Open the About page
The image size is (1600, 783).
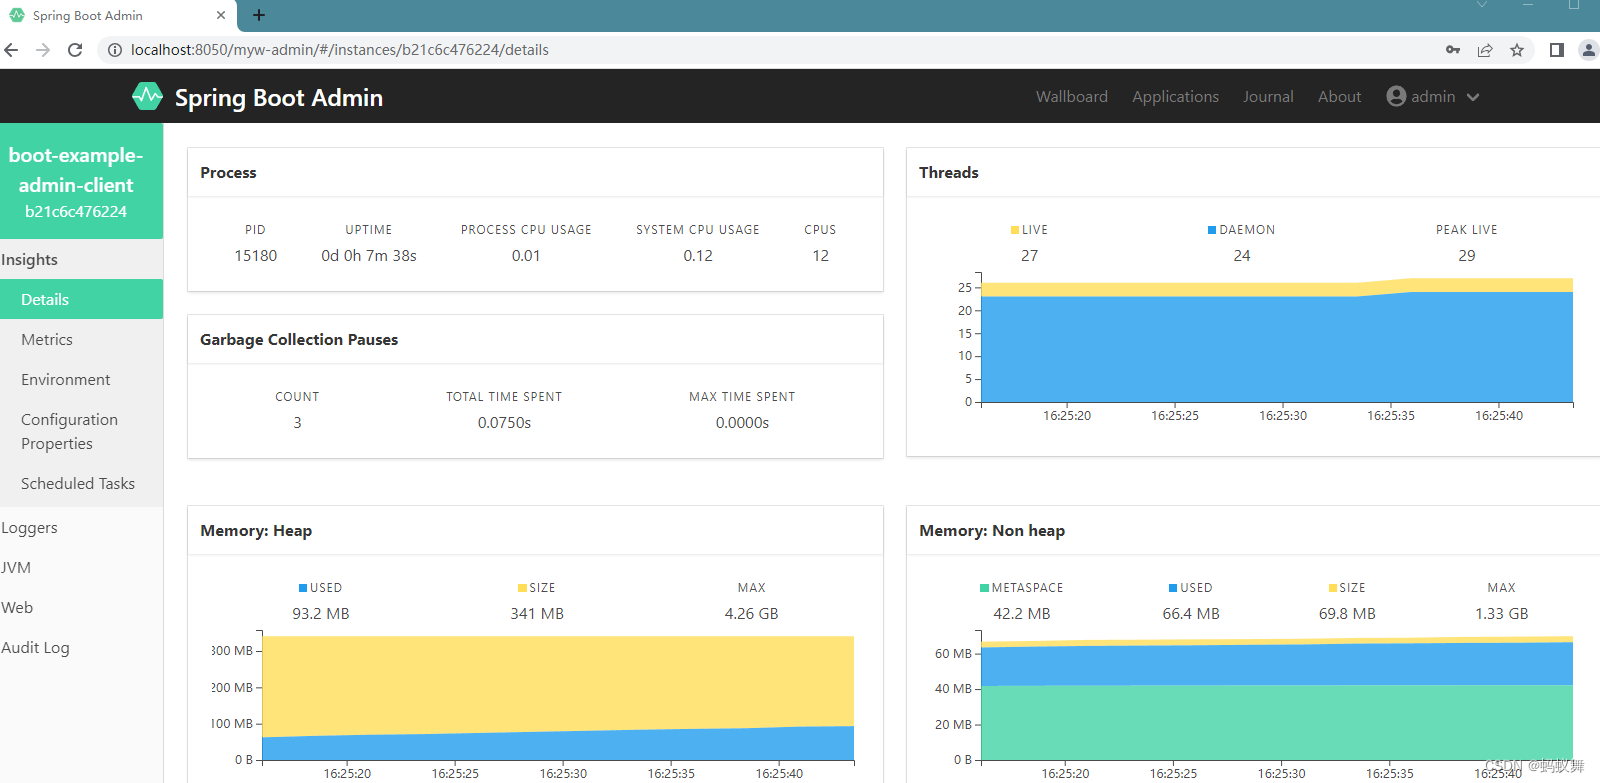(x=1339, y=97)
